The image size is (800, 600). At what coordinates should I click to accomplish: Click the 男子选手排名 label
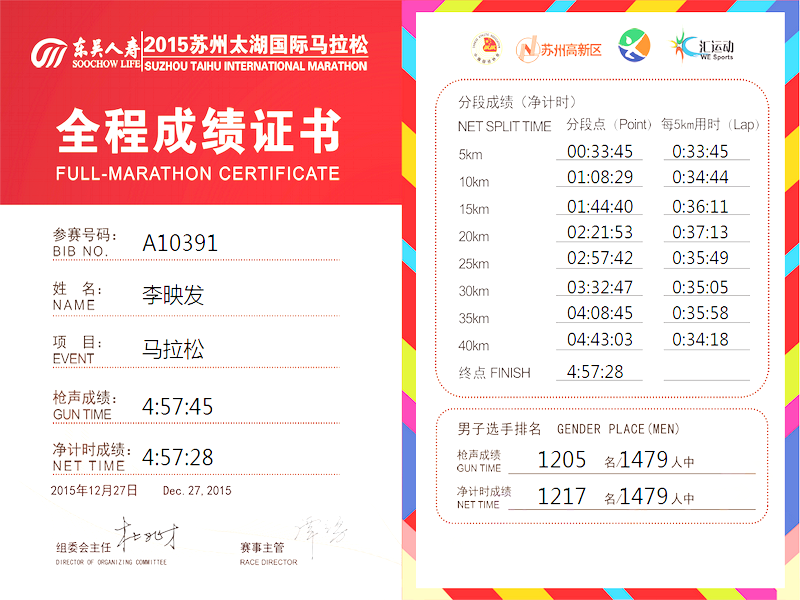[499, 429]
